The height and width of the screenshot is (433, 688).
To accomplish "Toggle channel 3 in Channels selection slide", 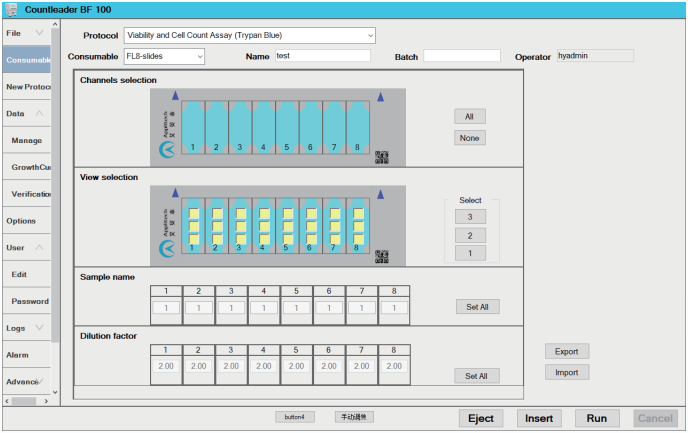I will pos(240,127).
